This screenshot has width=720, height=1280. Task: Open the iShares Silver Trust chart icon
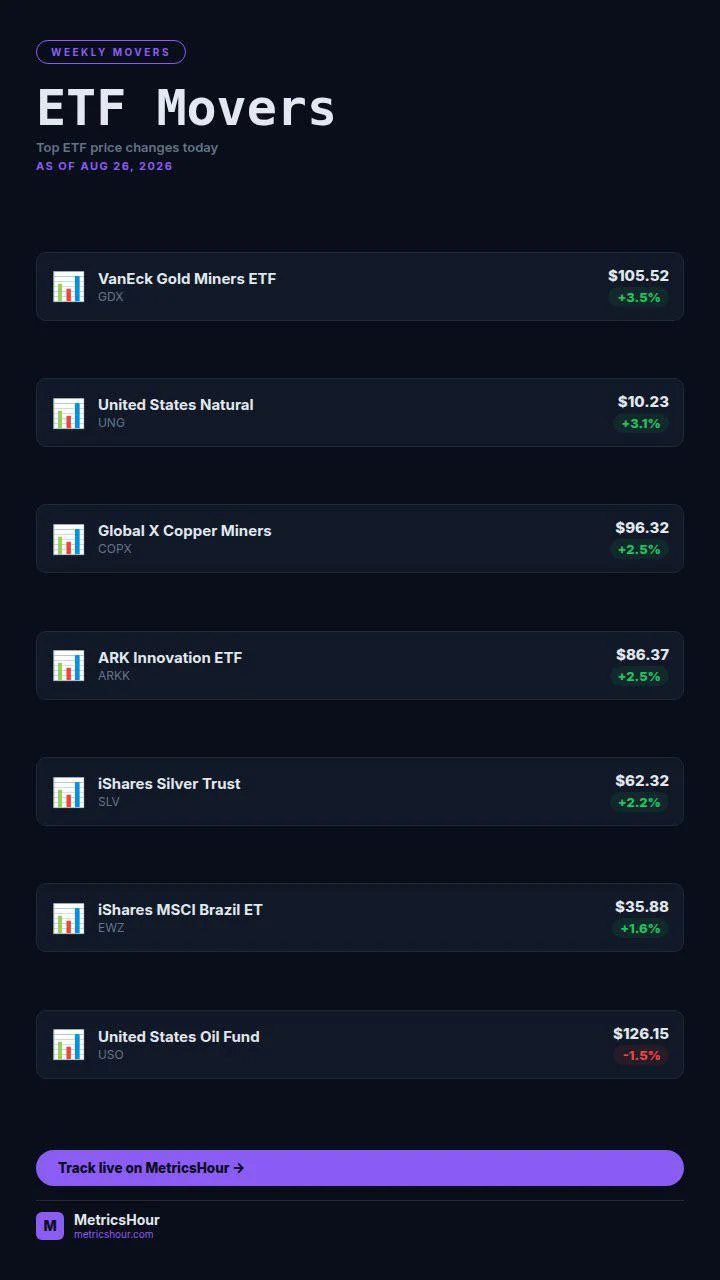click(69, 792)
